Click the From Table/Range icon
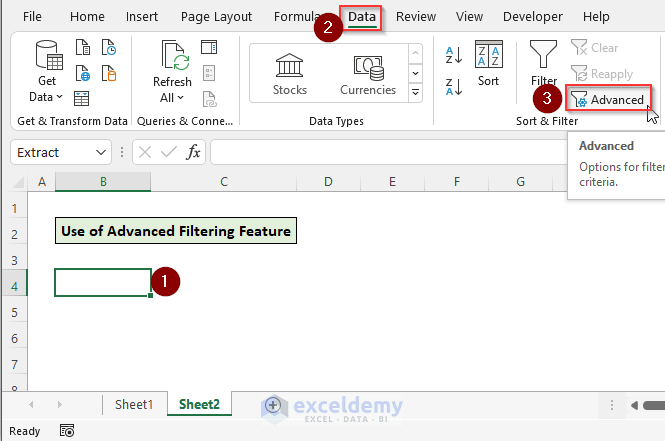 [x=83, y=98]
